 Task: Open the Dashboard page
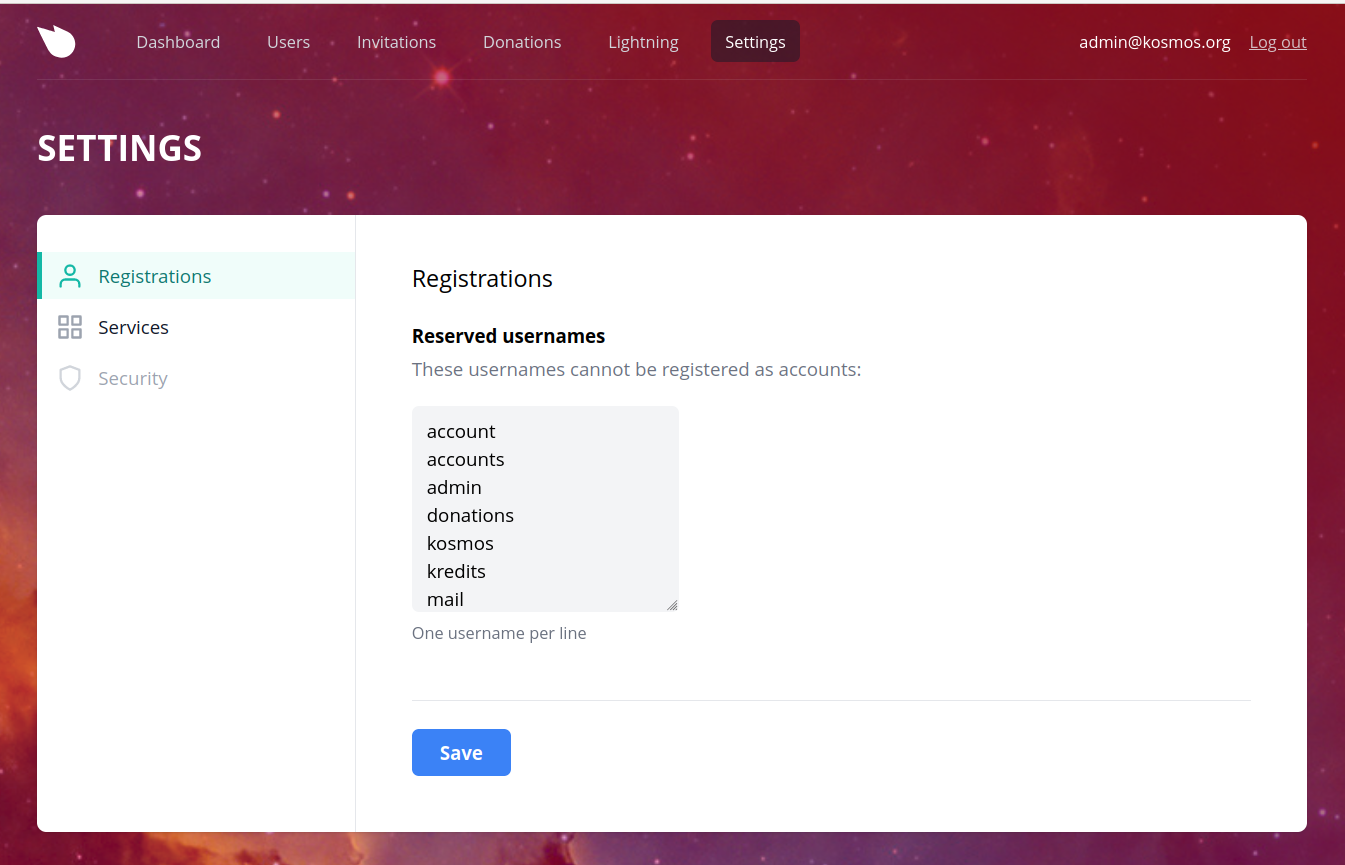tap(178, 42)
